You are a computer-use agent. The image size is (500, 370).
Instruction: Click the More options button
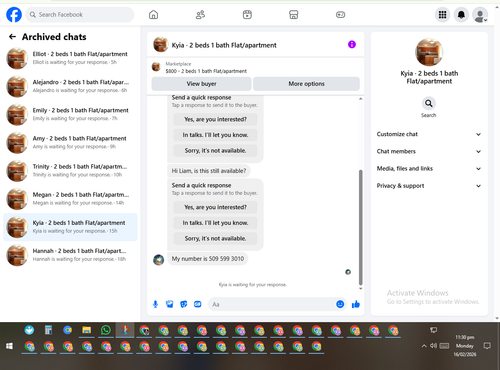tap(306, 84)
